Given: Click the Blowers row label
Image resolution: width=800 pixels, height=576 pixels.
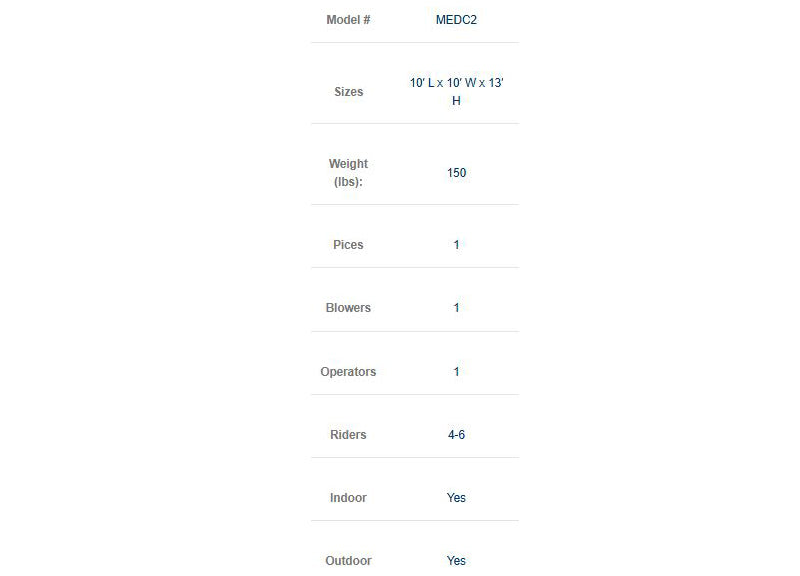Looking at the screenshot, I should click(348, 308).
